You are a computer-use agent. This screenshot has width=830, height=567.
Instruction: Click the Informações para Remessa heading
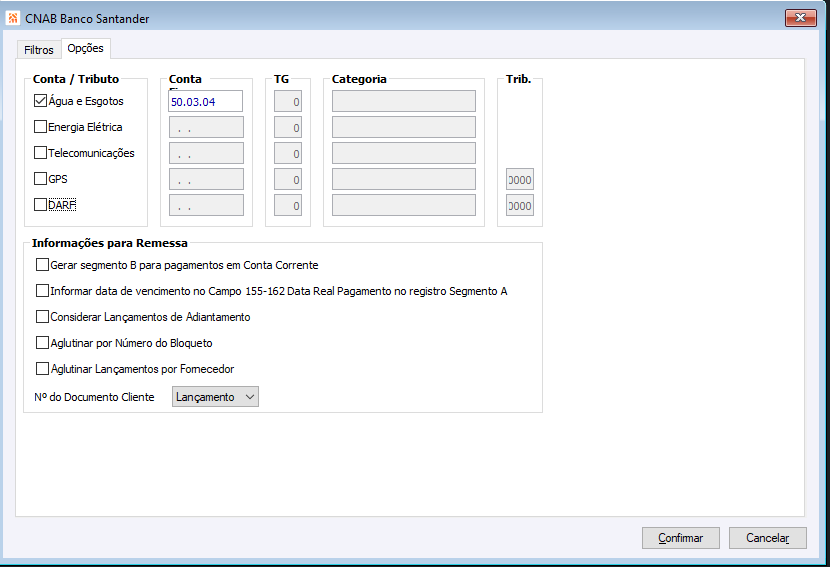coord(110,243)
